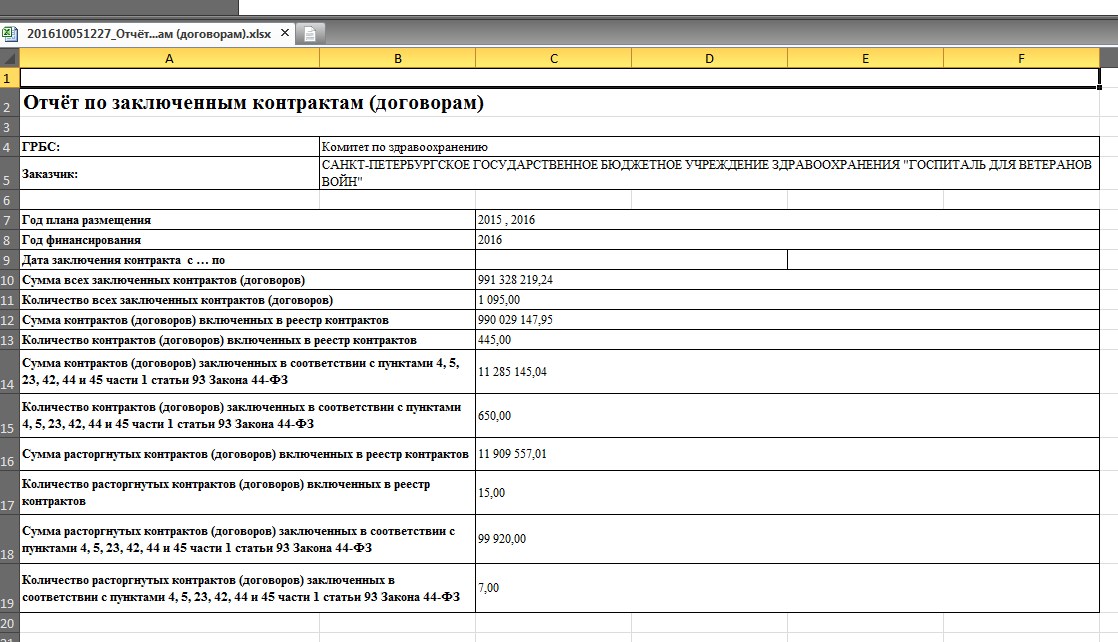This screenshot has height=642, width=1118.
Task: Click the 'Дата заключения контракта с … по' cell
Action: 247,260
